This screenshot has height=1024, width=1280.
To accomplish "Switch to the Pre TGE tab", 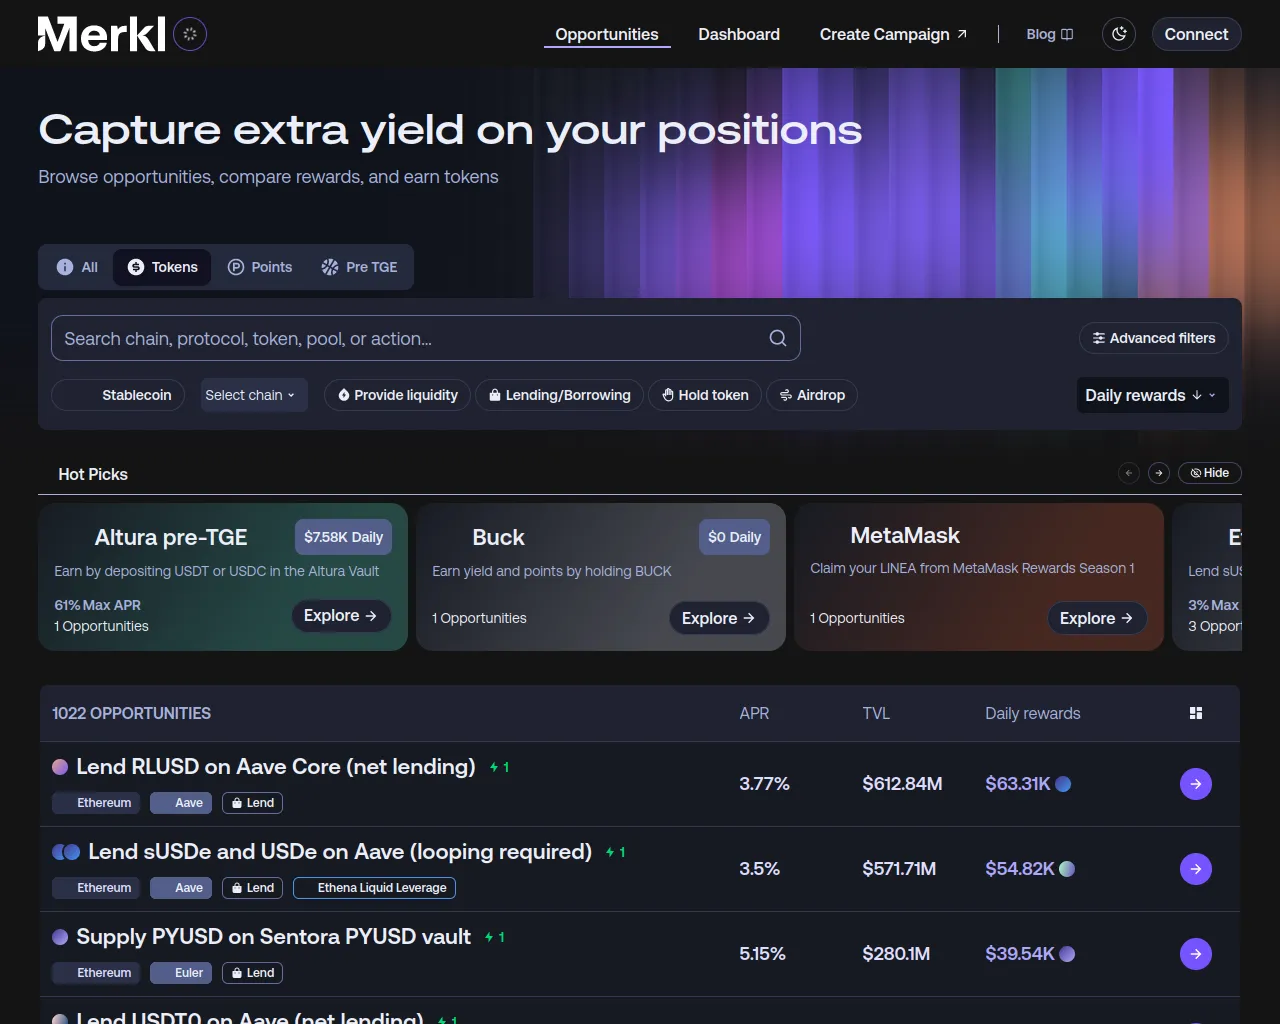I will coord(359,267).
